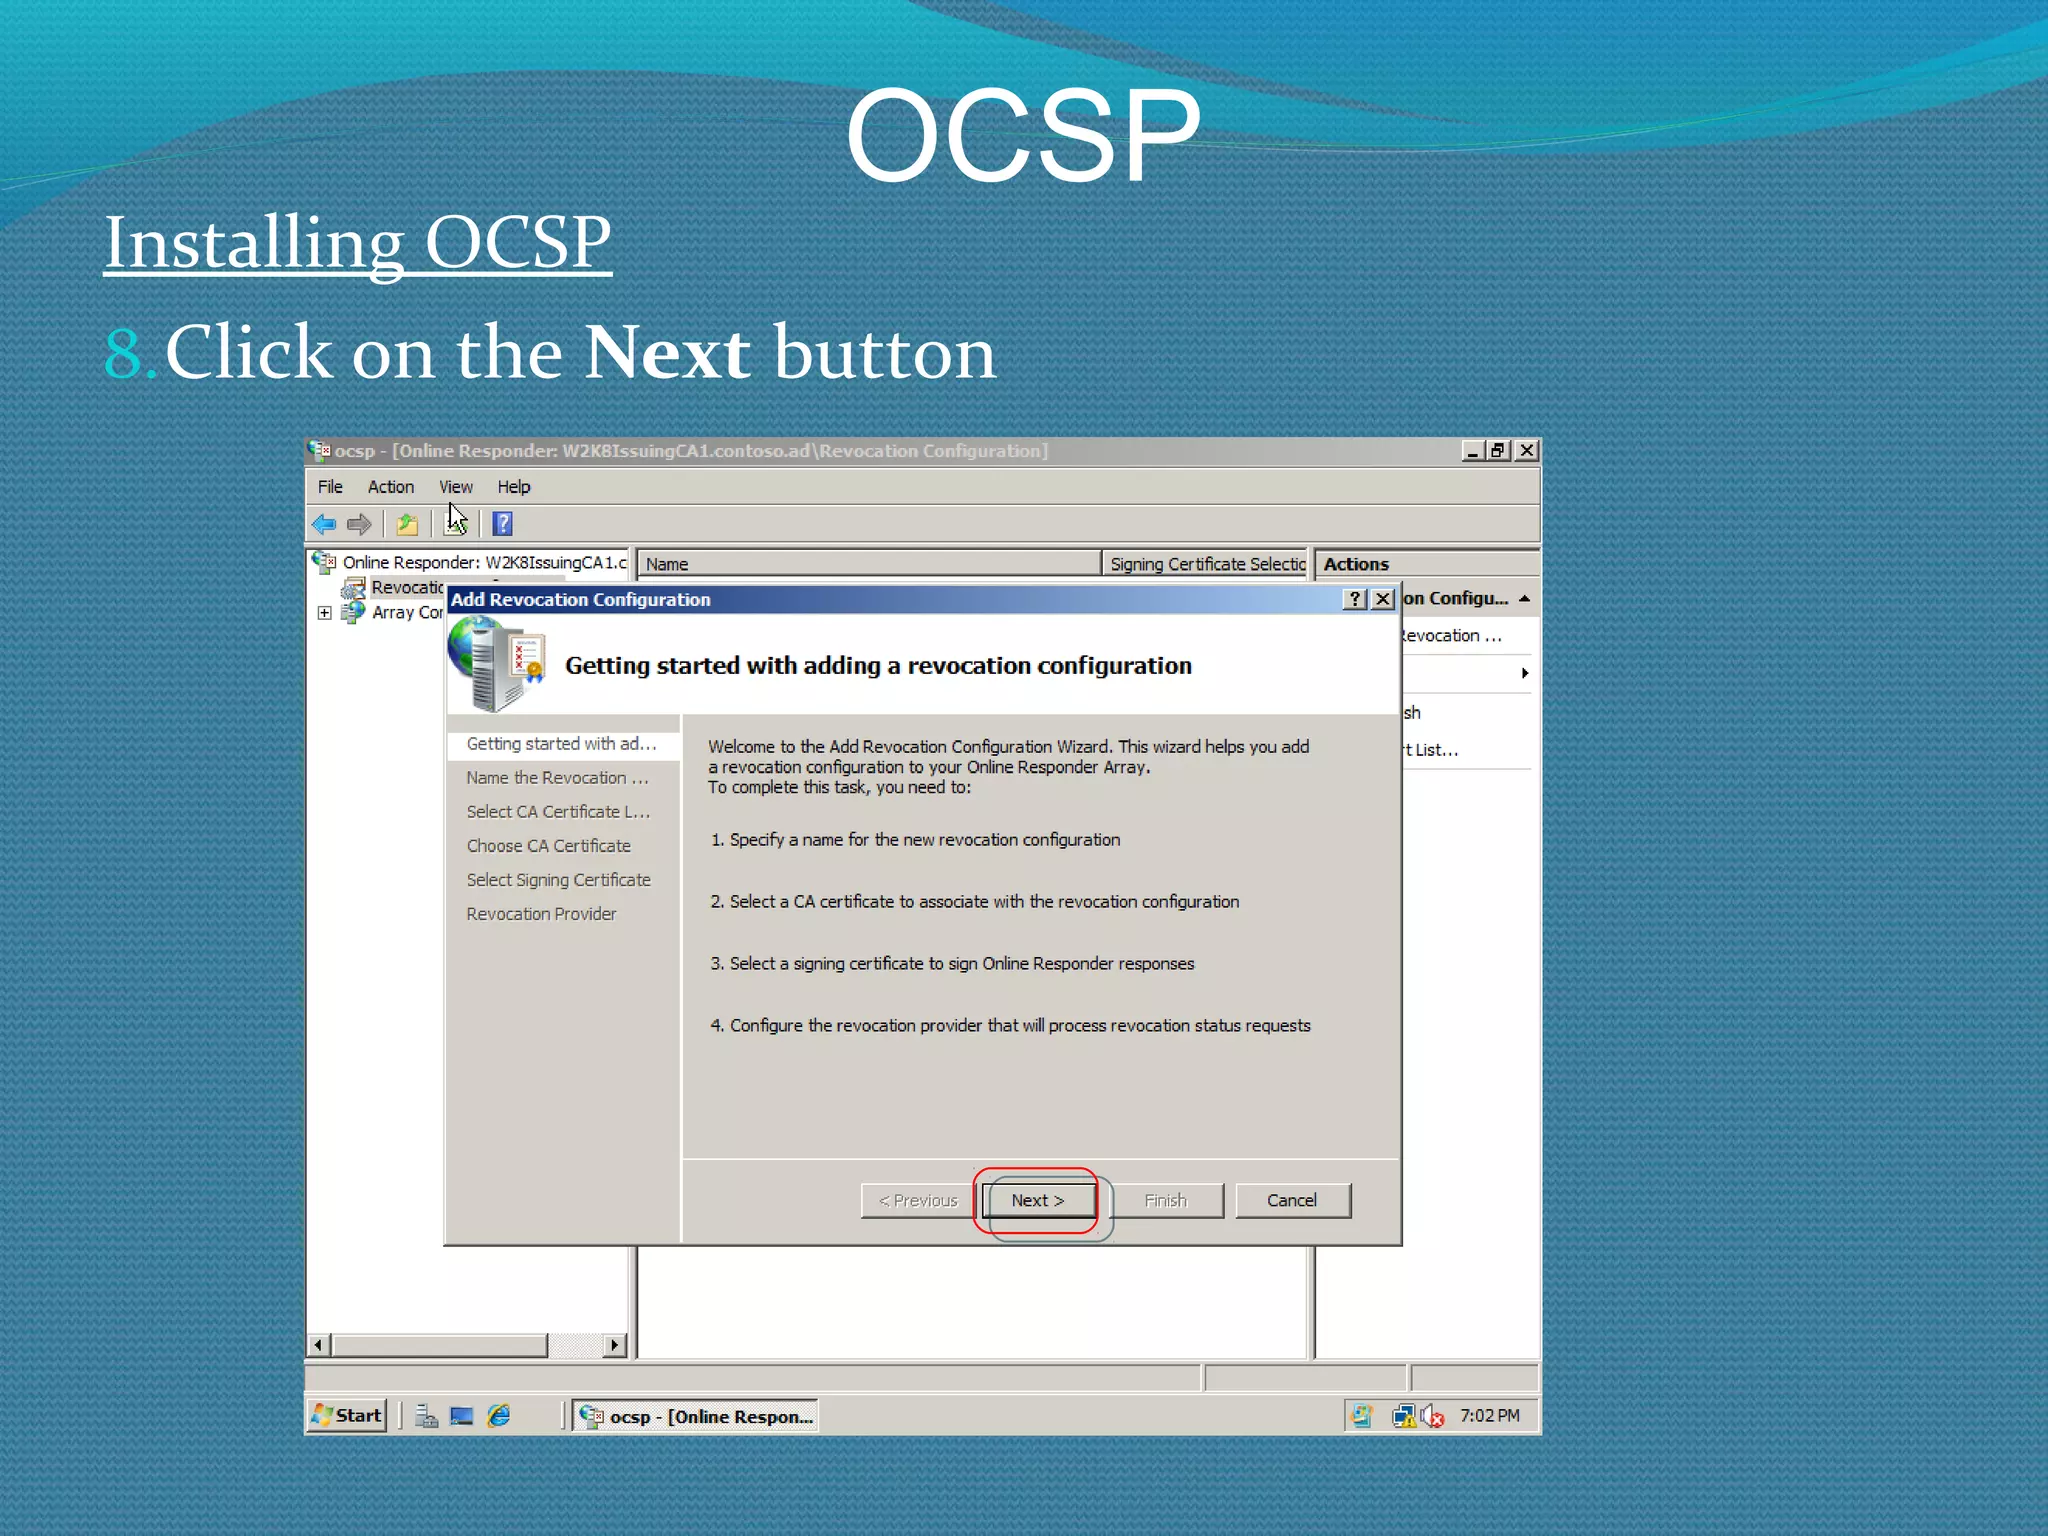Click the Next > button in wizard
Image resolution: width=2048 pixels, height=1536 pixels.
pos(1038,1200)
